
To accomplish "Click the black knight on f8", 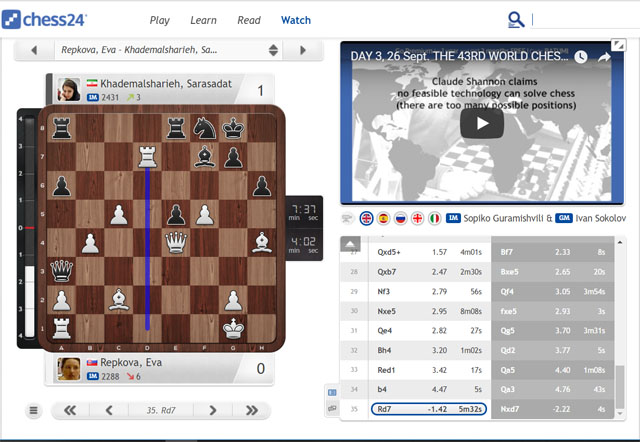I will [x=204, y=128].
